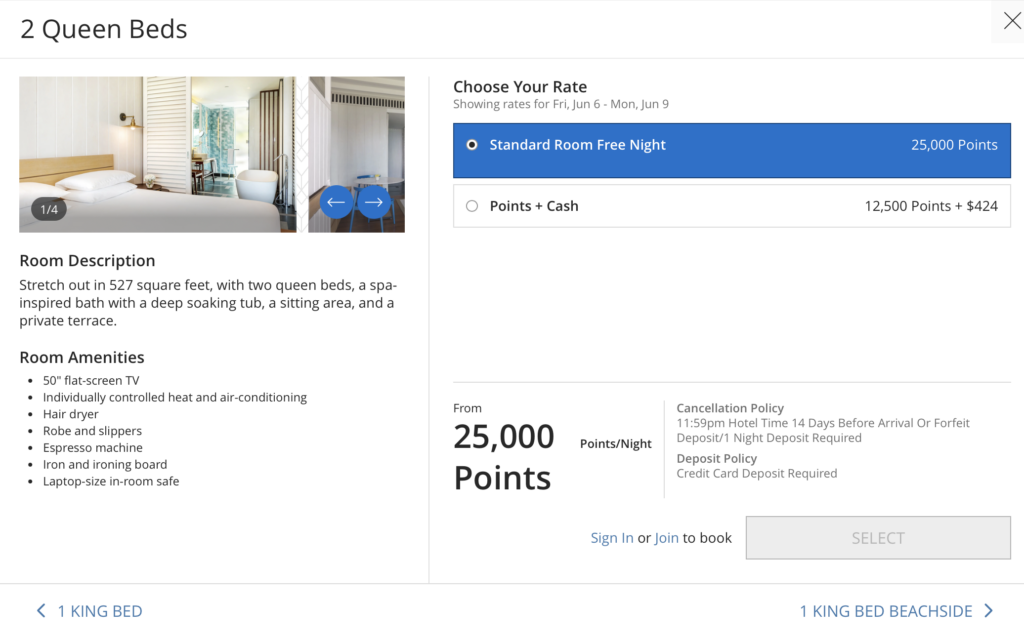
Task: Follow the Join link to book
Action: tap(666, 538)
